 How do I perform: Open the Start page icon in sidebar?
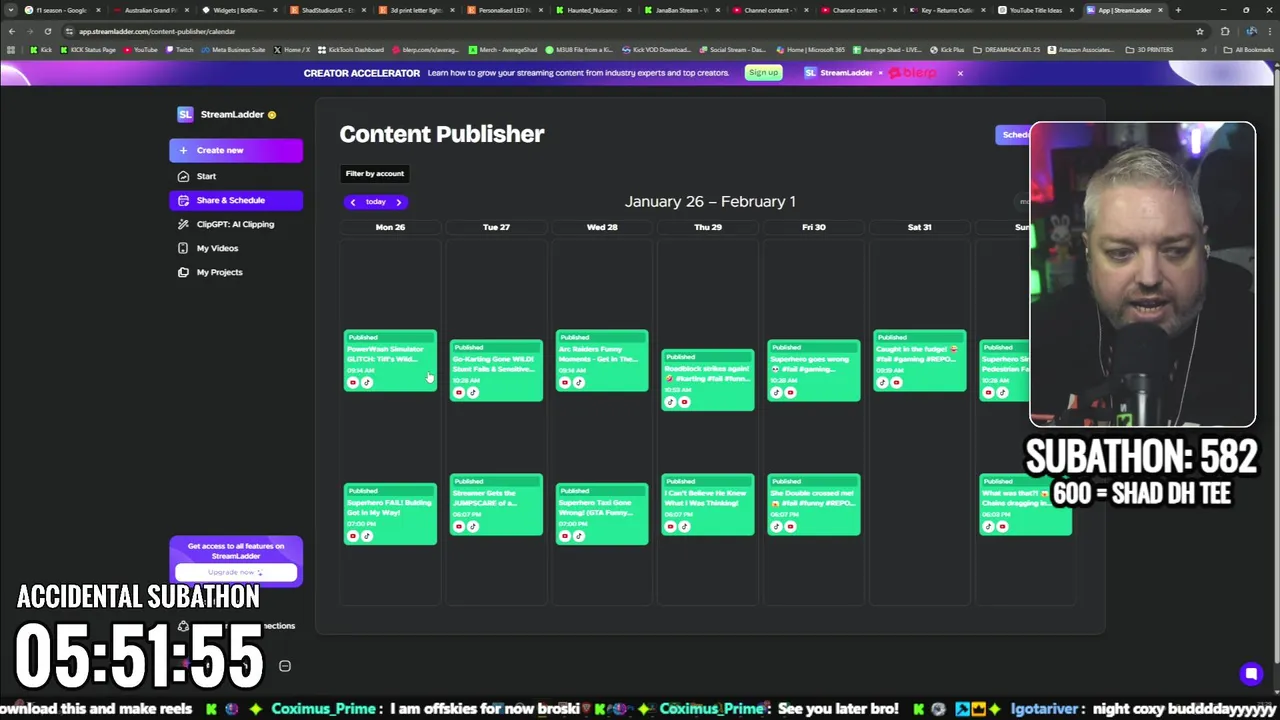click(183, 176)
